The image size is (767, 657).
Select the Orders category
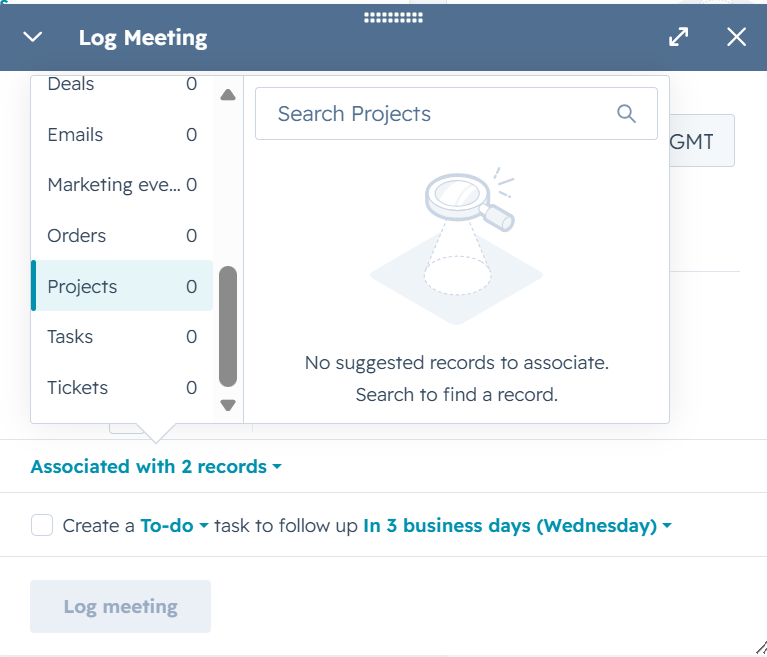point(122,235)
